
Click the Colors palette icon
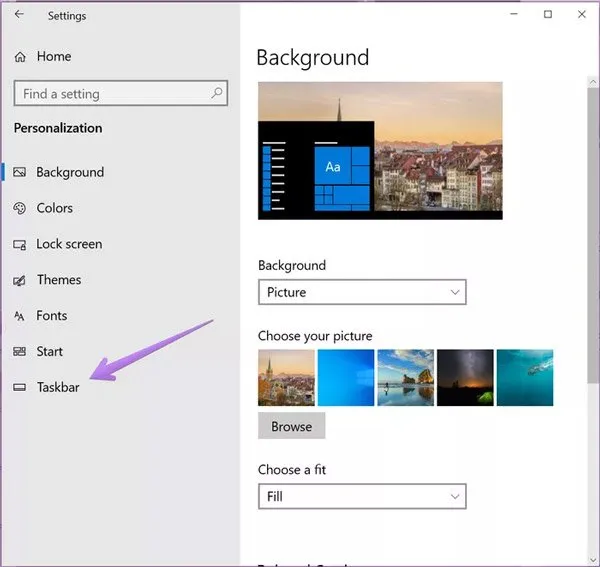point(19,208)
